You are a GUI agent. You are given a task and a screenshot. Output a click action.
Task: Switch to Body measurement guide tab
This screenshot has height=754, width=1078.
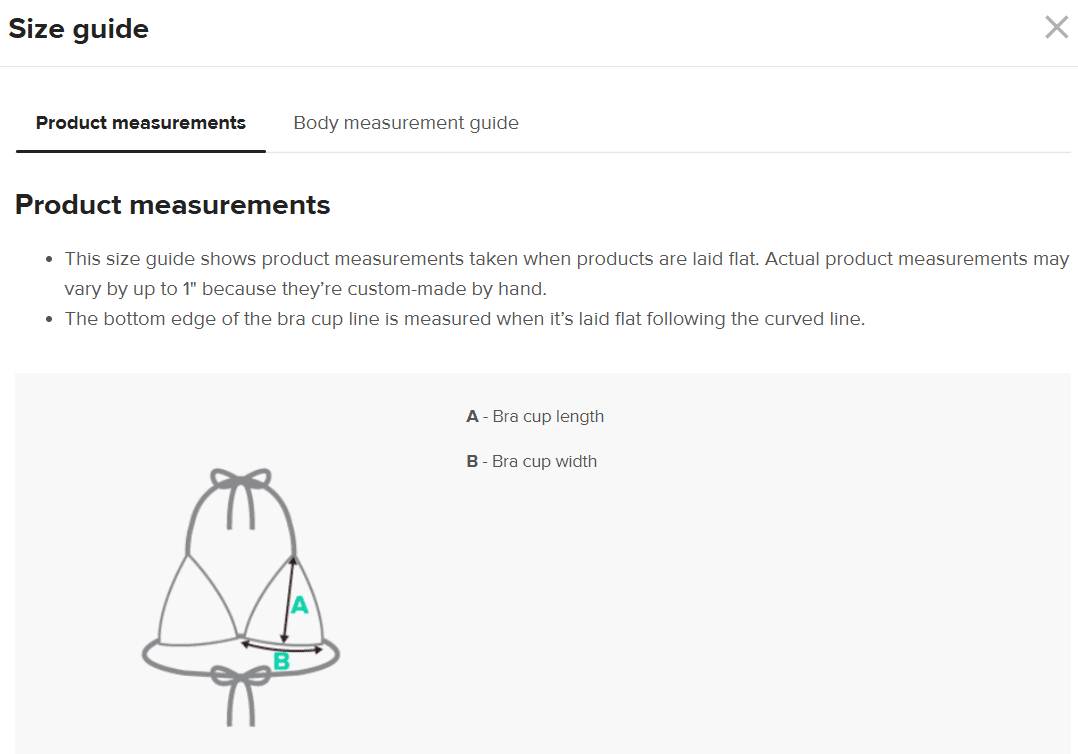coord(406,123)
